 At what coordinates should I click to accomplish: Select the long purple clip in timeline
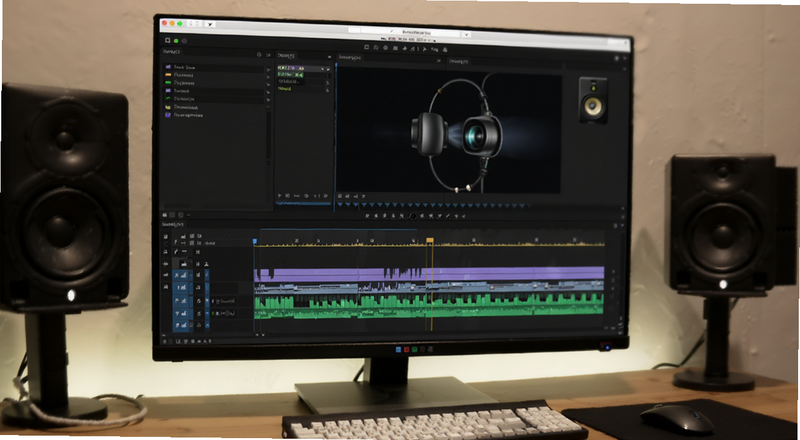click(x=429, y=274)
